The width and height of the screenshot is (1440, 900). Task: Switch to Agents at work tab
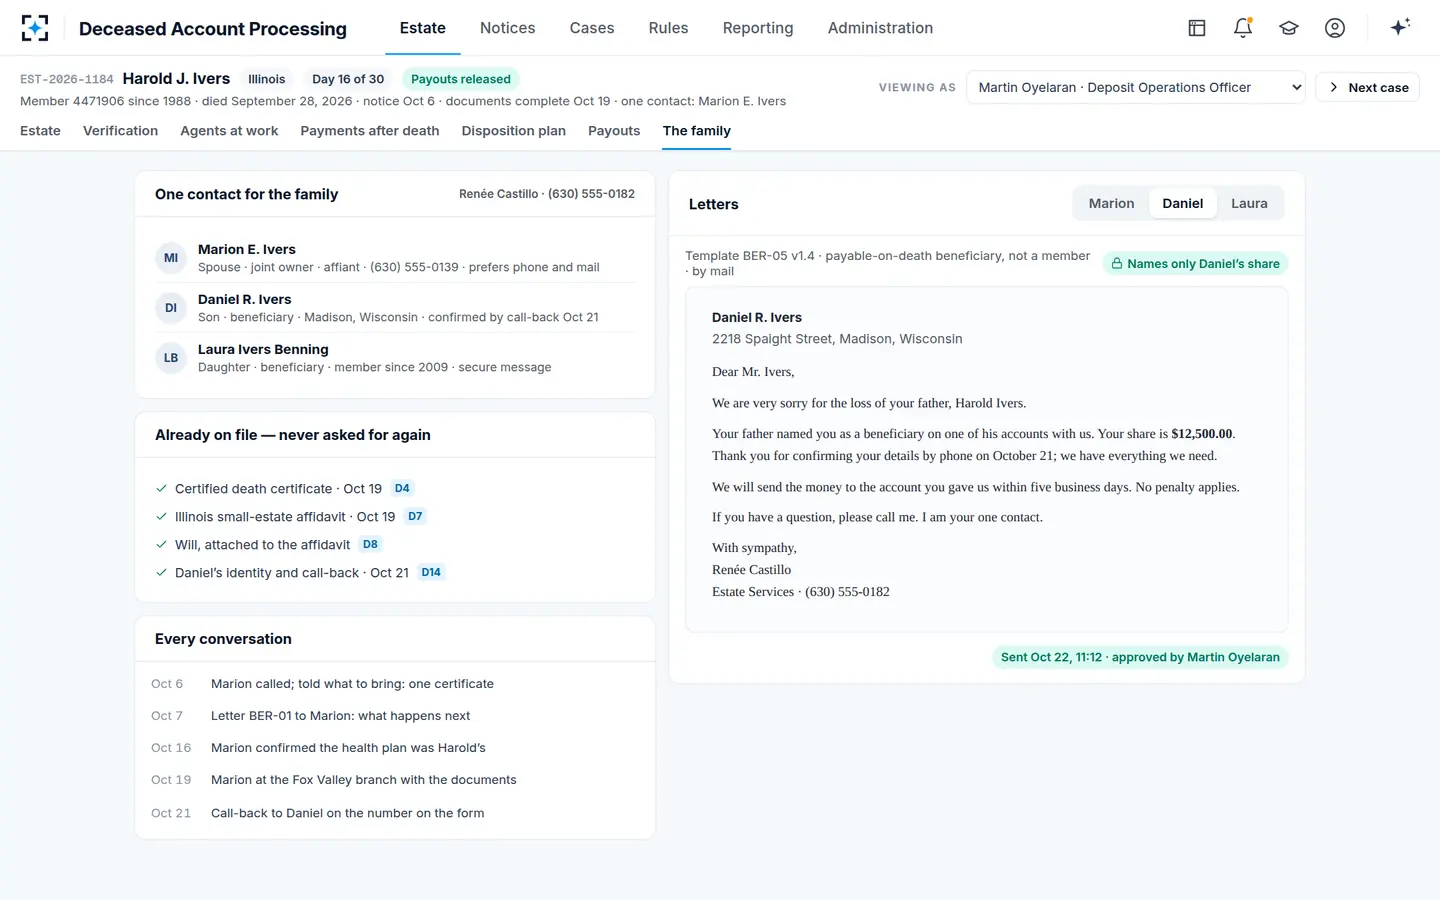tap(229, 131)
